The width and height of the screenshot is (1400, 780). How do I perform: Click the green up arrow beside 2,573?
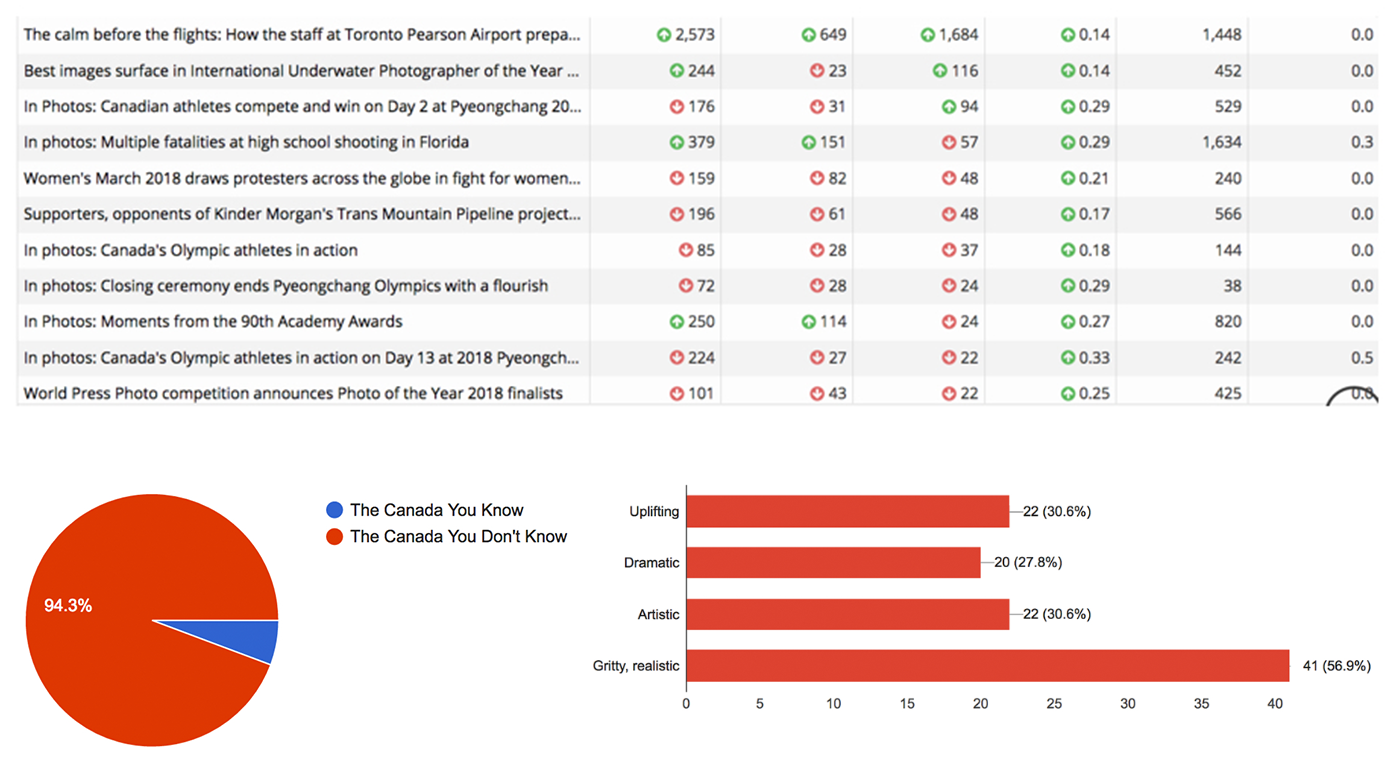(x=664, y=35)
